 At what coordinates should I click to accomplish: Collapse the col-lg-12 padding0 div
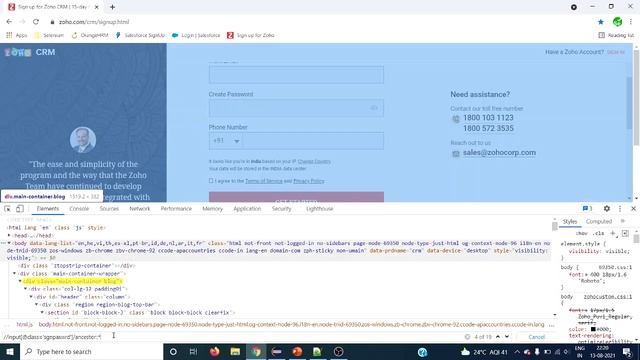coord(25,289)
